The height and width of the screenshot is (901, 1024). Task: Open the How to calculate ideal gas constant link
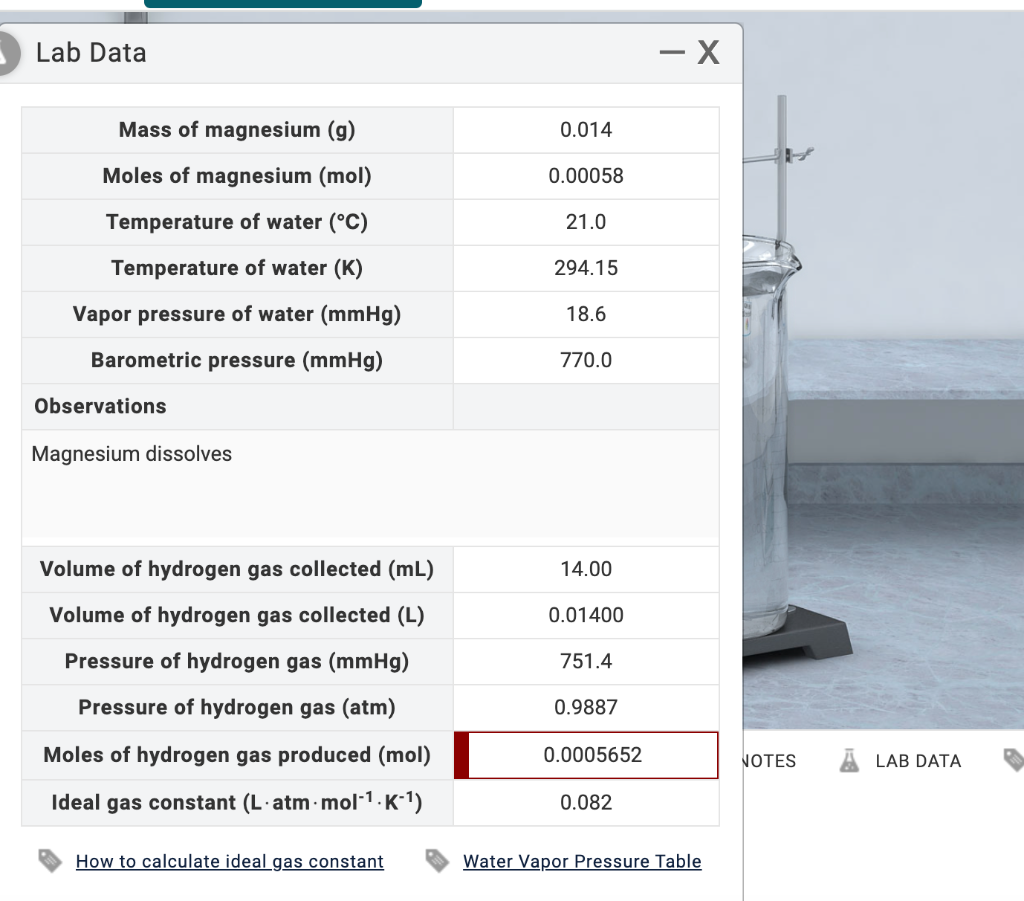[x=230, y=861]
